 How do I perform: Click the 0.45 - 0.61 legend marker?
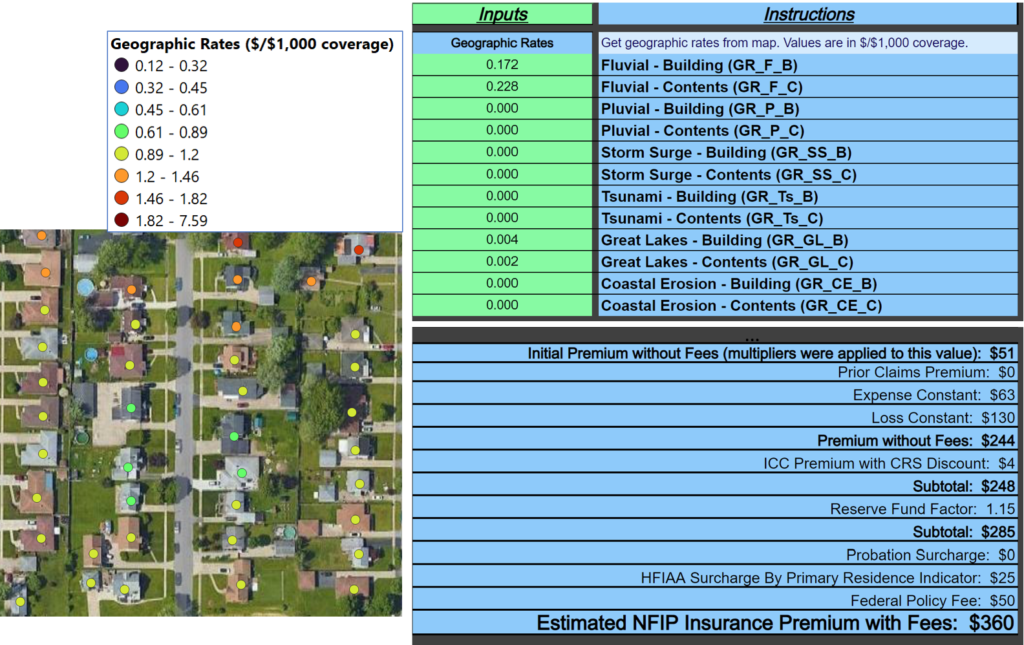click(121, 109)
